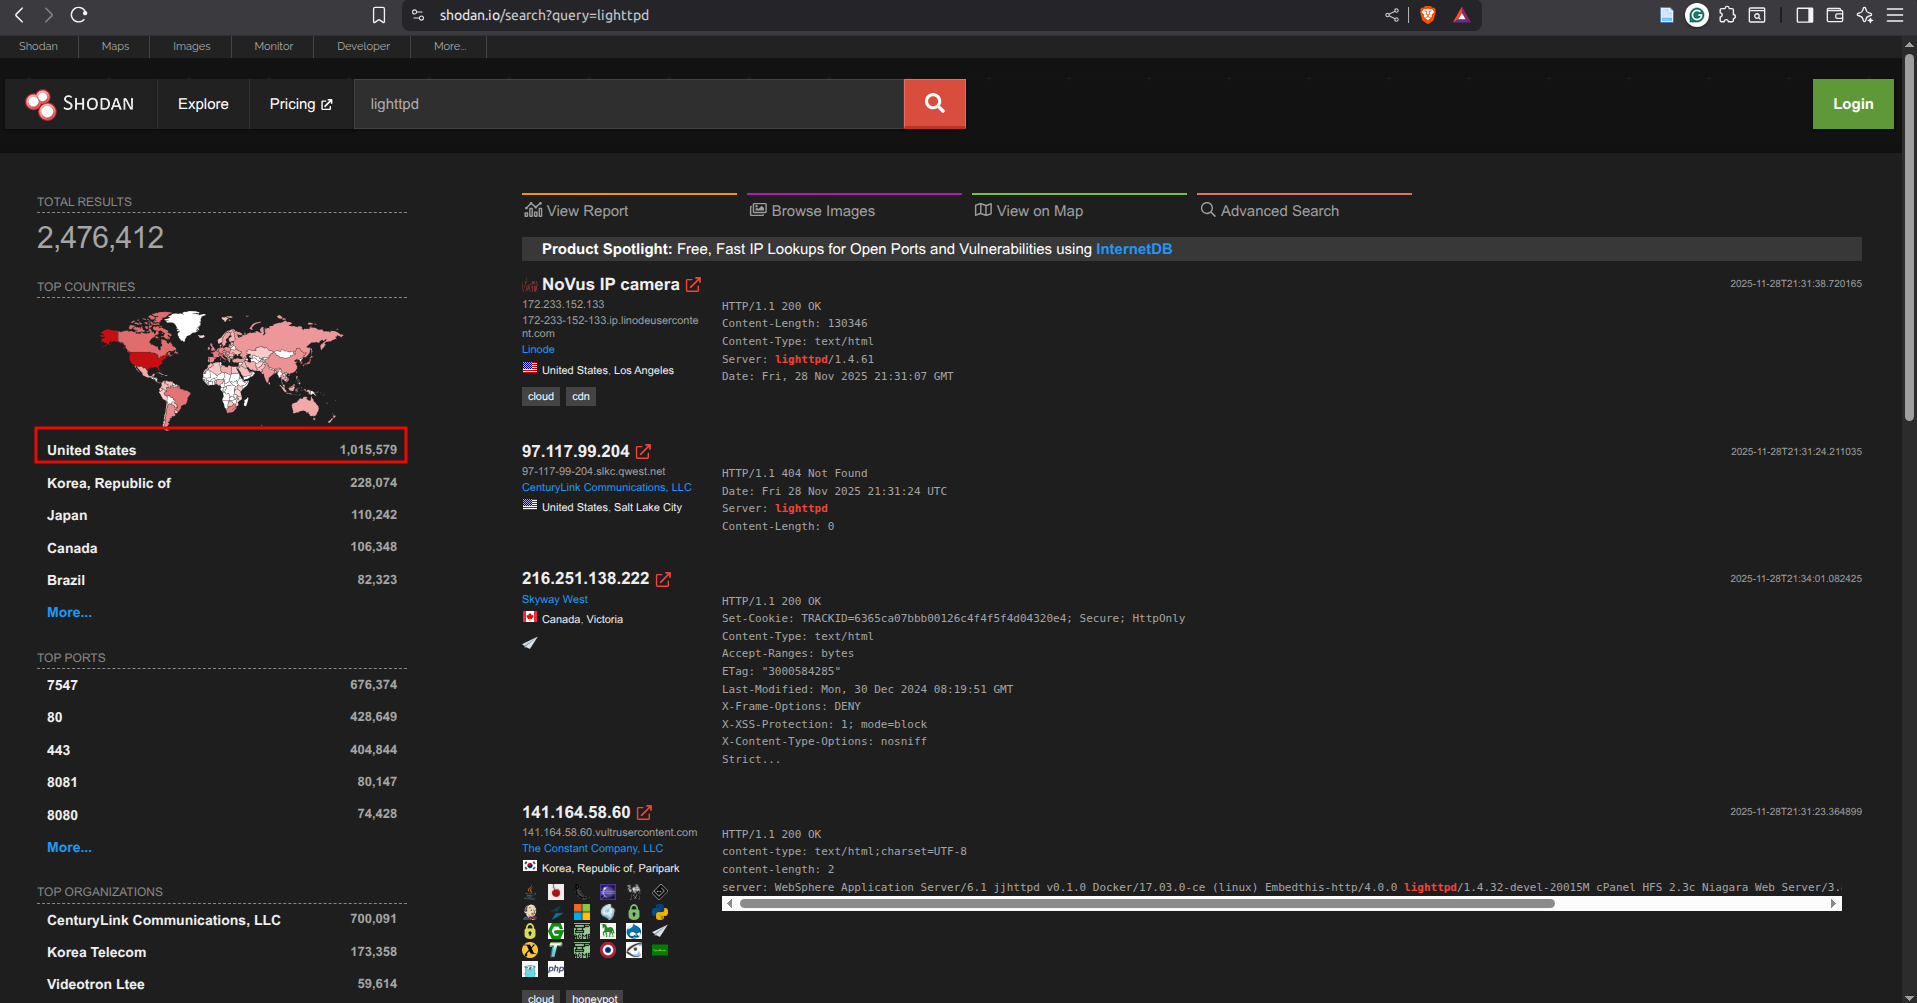This screenshot has width=1917, height=1003.
Task: Bookmark this page with the bookmark icon
Action: [x=379, y=15]
